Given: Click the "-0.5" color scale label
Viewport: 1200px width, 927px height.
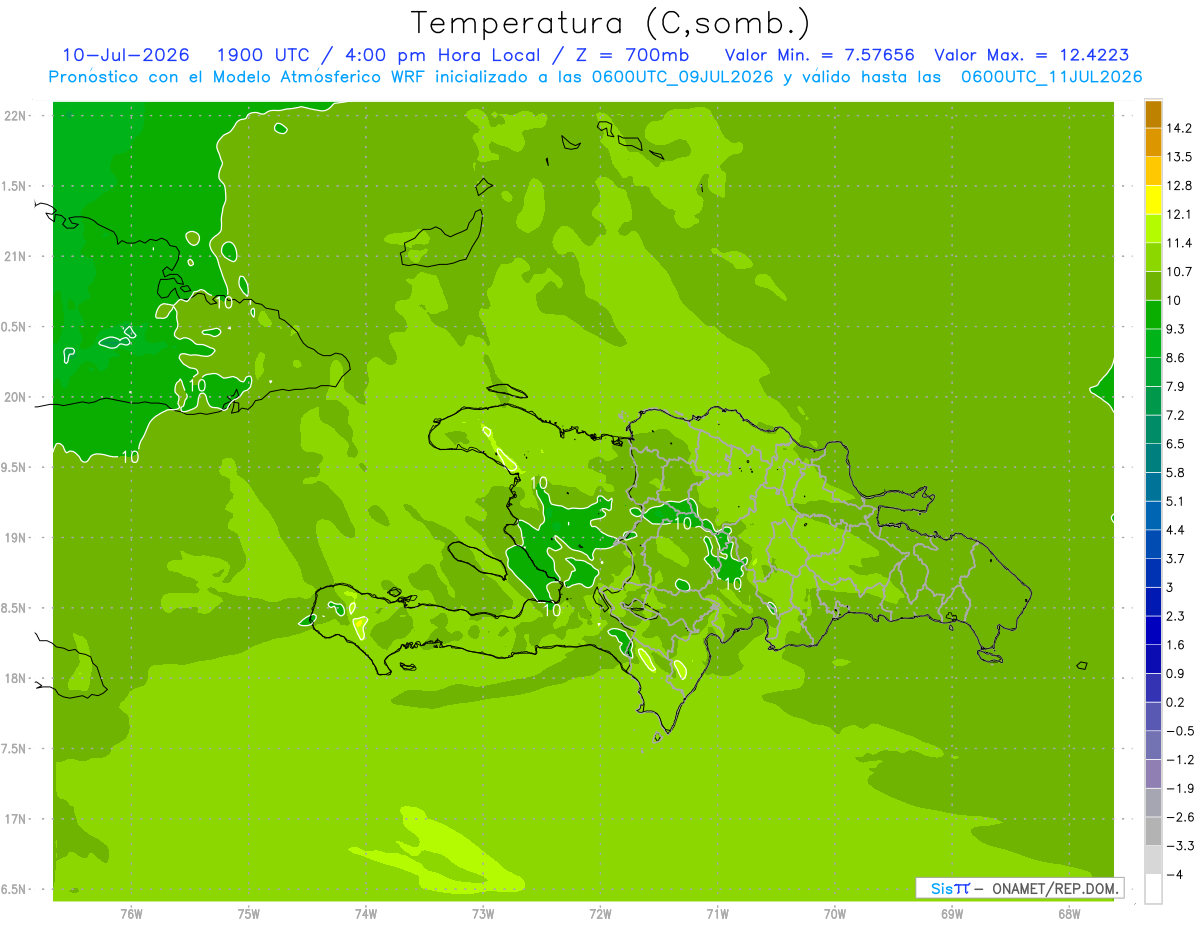Looking at the screenshot, I should point(1179,731).
